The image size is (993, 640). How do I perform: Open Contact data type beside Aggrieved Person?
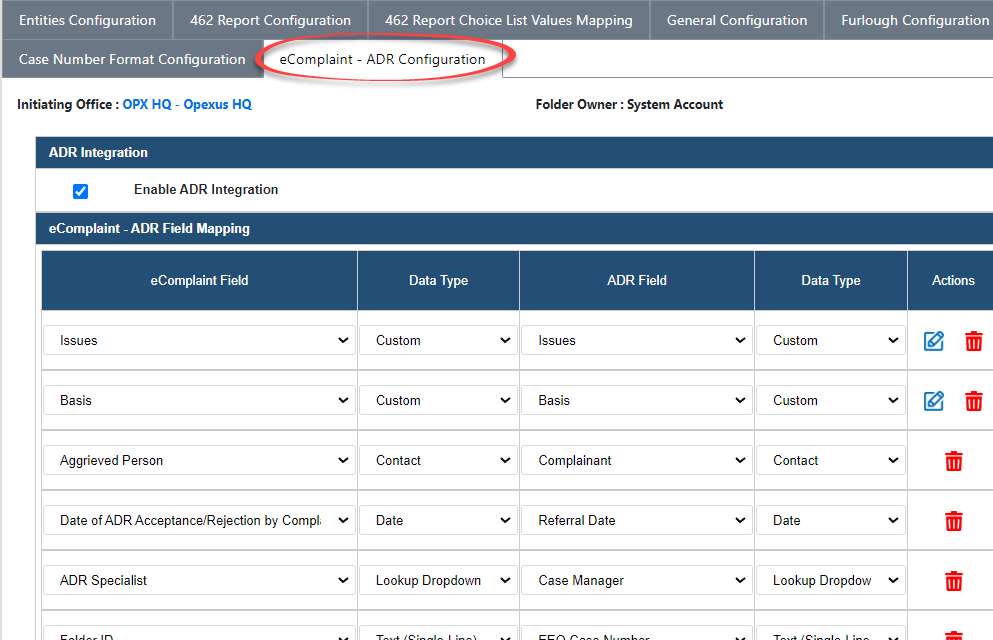click(x=438, y=460)
